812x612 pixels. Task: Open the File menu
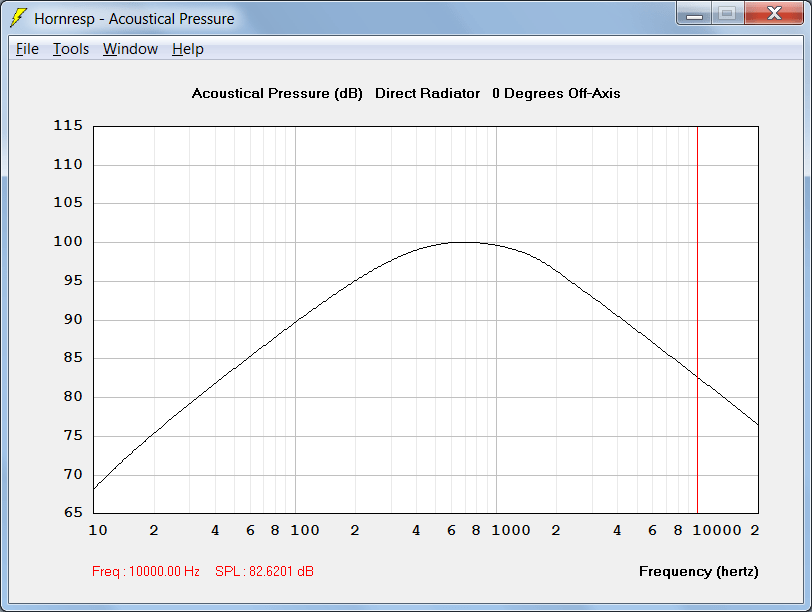click(27, 49)
